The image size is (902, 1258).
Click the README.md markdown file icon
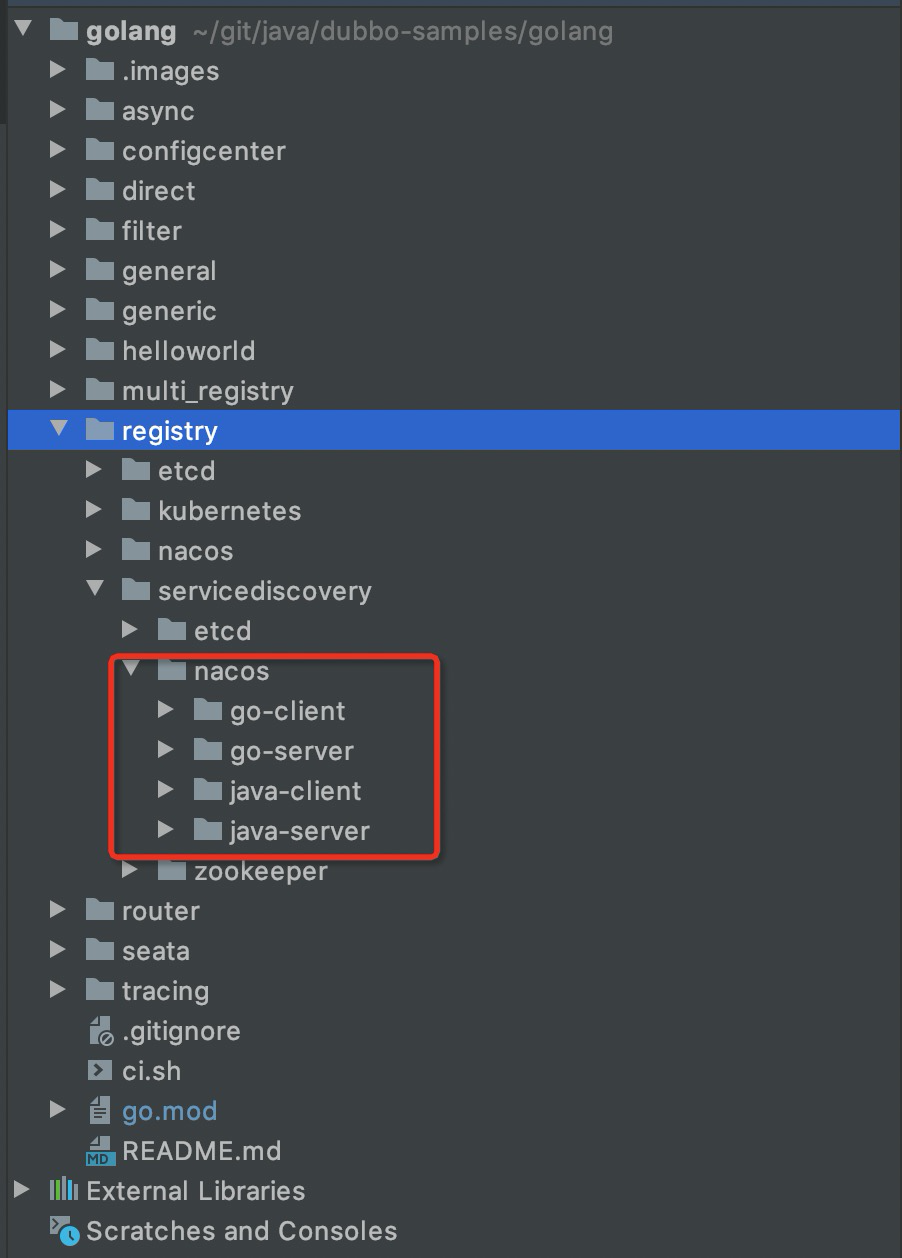pos(100,1151)
